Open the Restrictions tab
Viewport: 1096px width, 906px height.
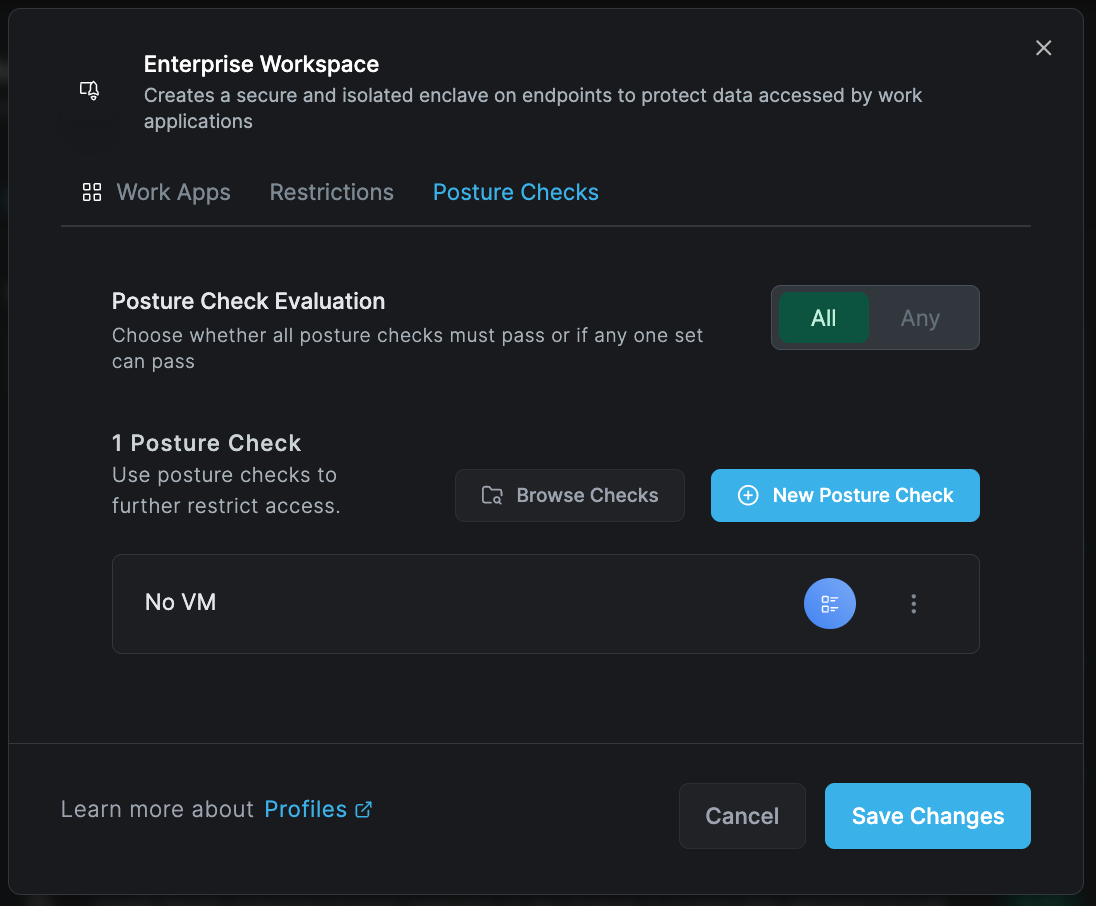tap(331, 192)
